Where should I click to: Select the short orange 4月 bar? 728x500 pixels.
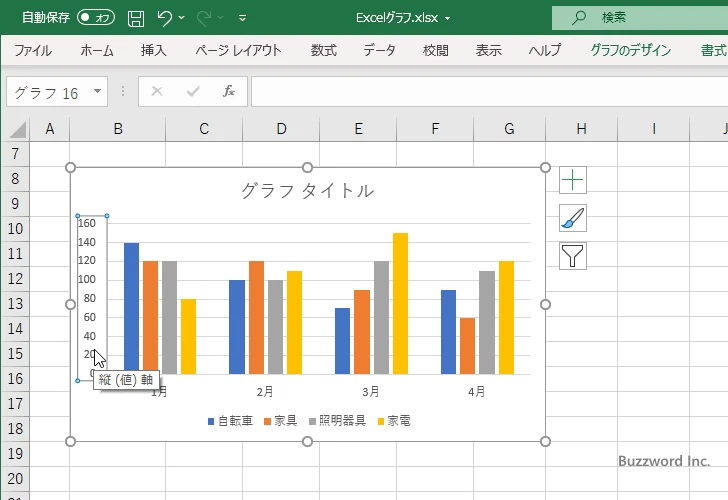468,346
